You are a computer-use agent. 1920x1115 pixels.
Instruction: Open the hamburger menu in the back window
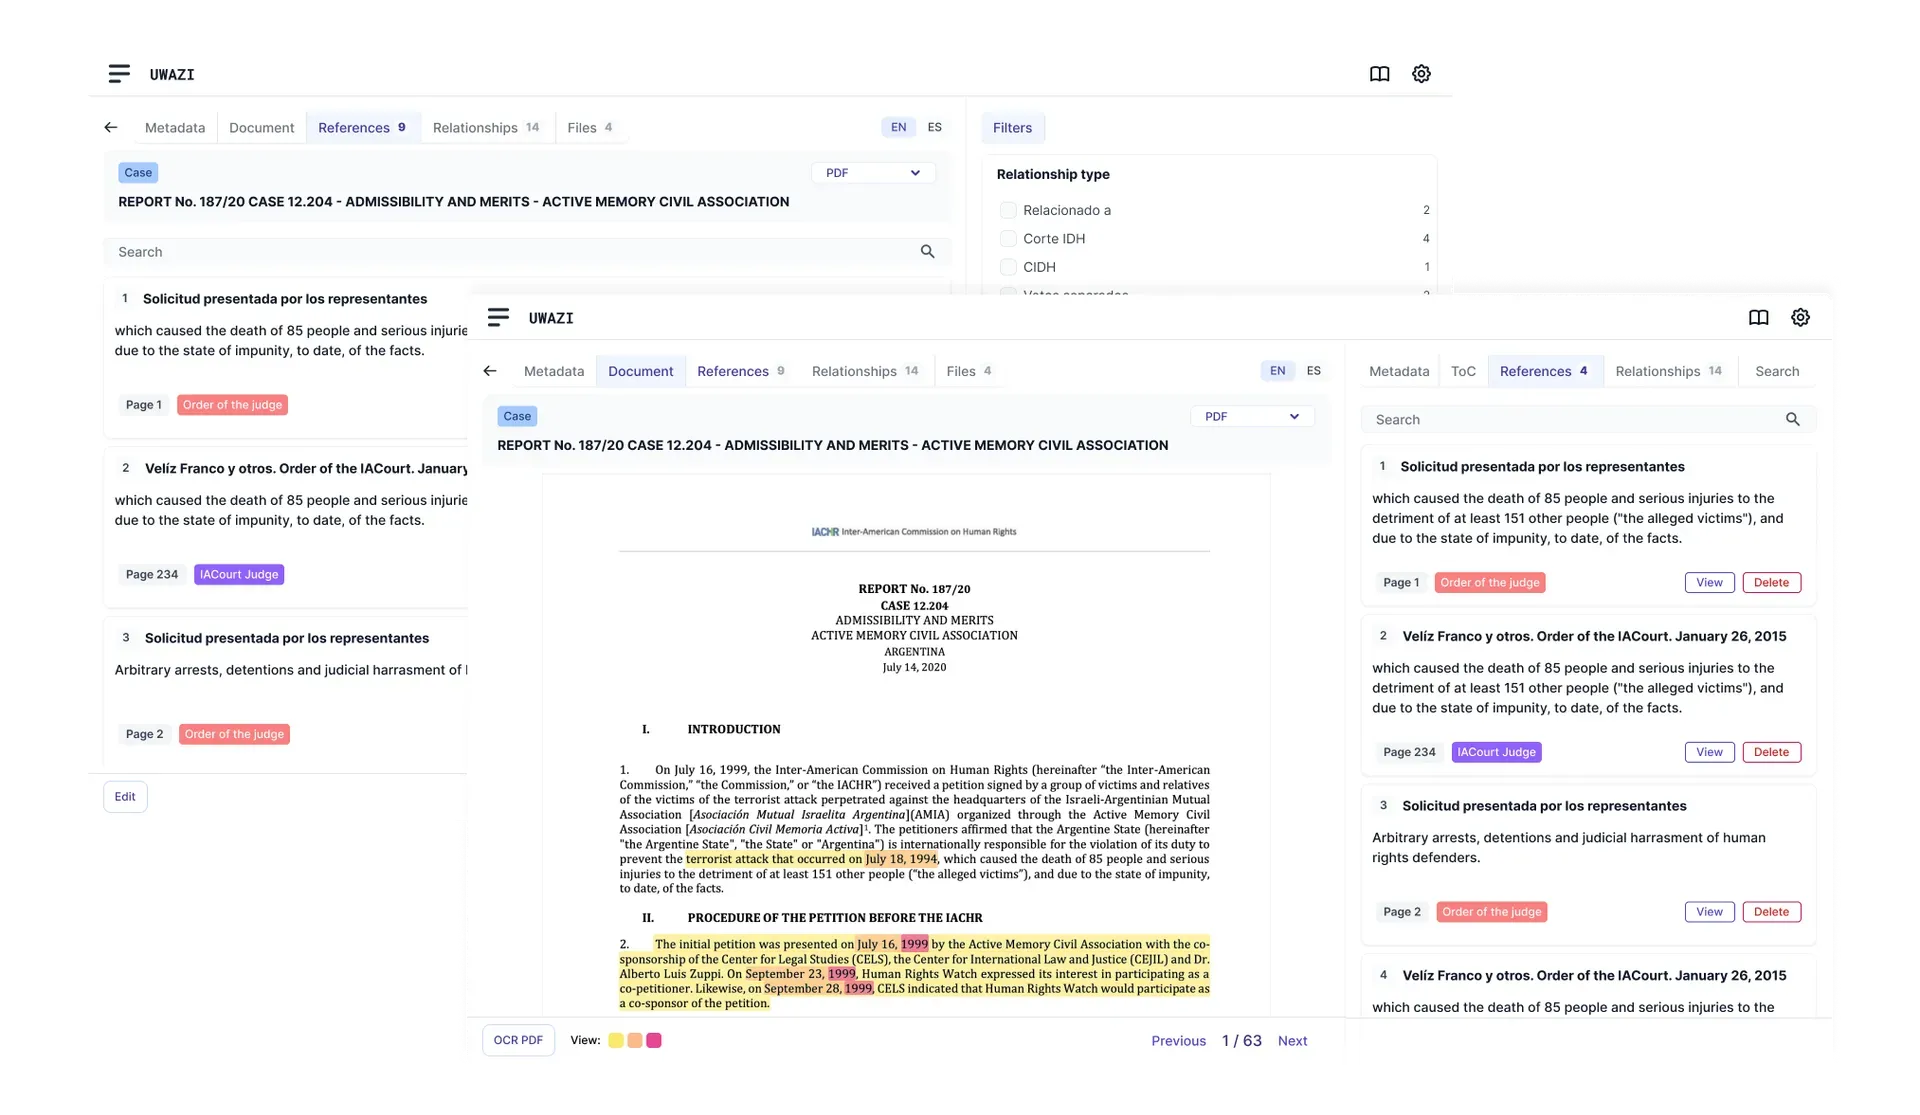pyautogui.click(x=120, y=74)
